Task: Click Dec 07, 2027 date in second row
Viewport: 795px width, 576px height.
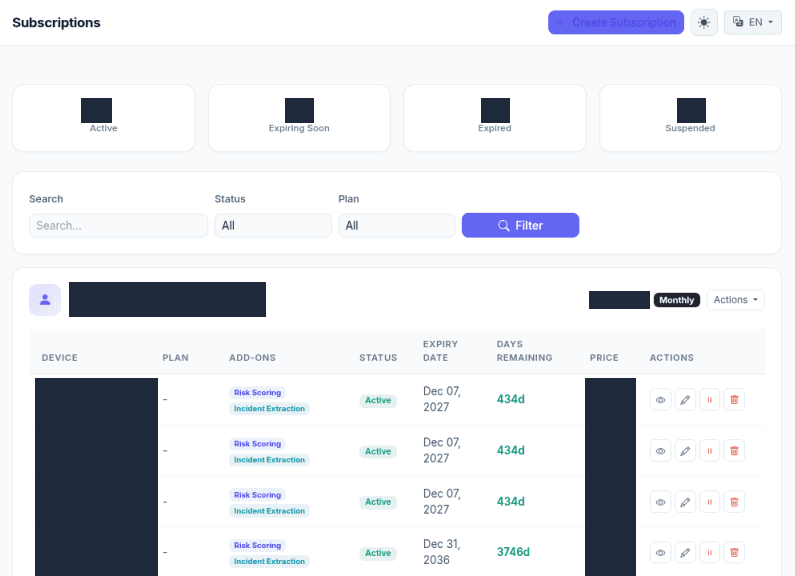Action: coord(442,450)
